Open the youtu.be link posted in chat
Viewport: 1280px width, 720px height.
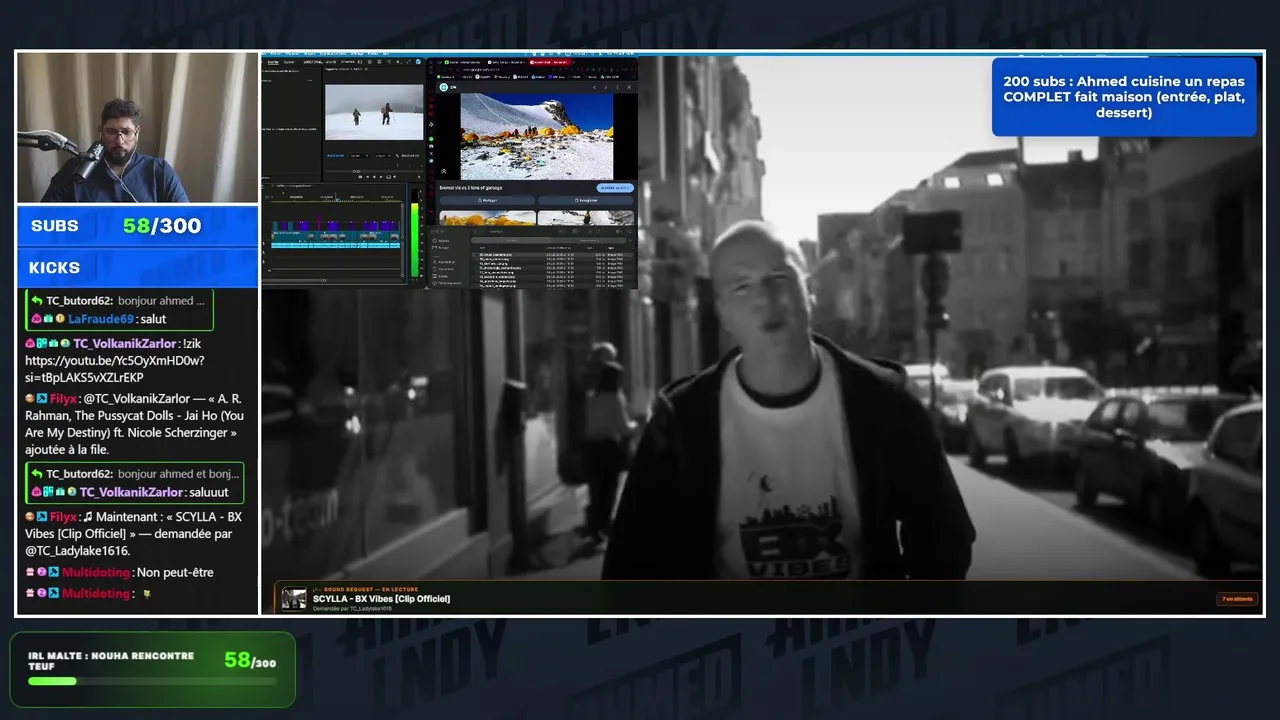click(x=115, y=368)
